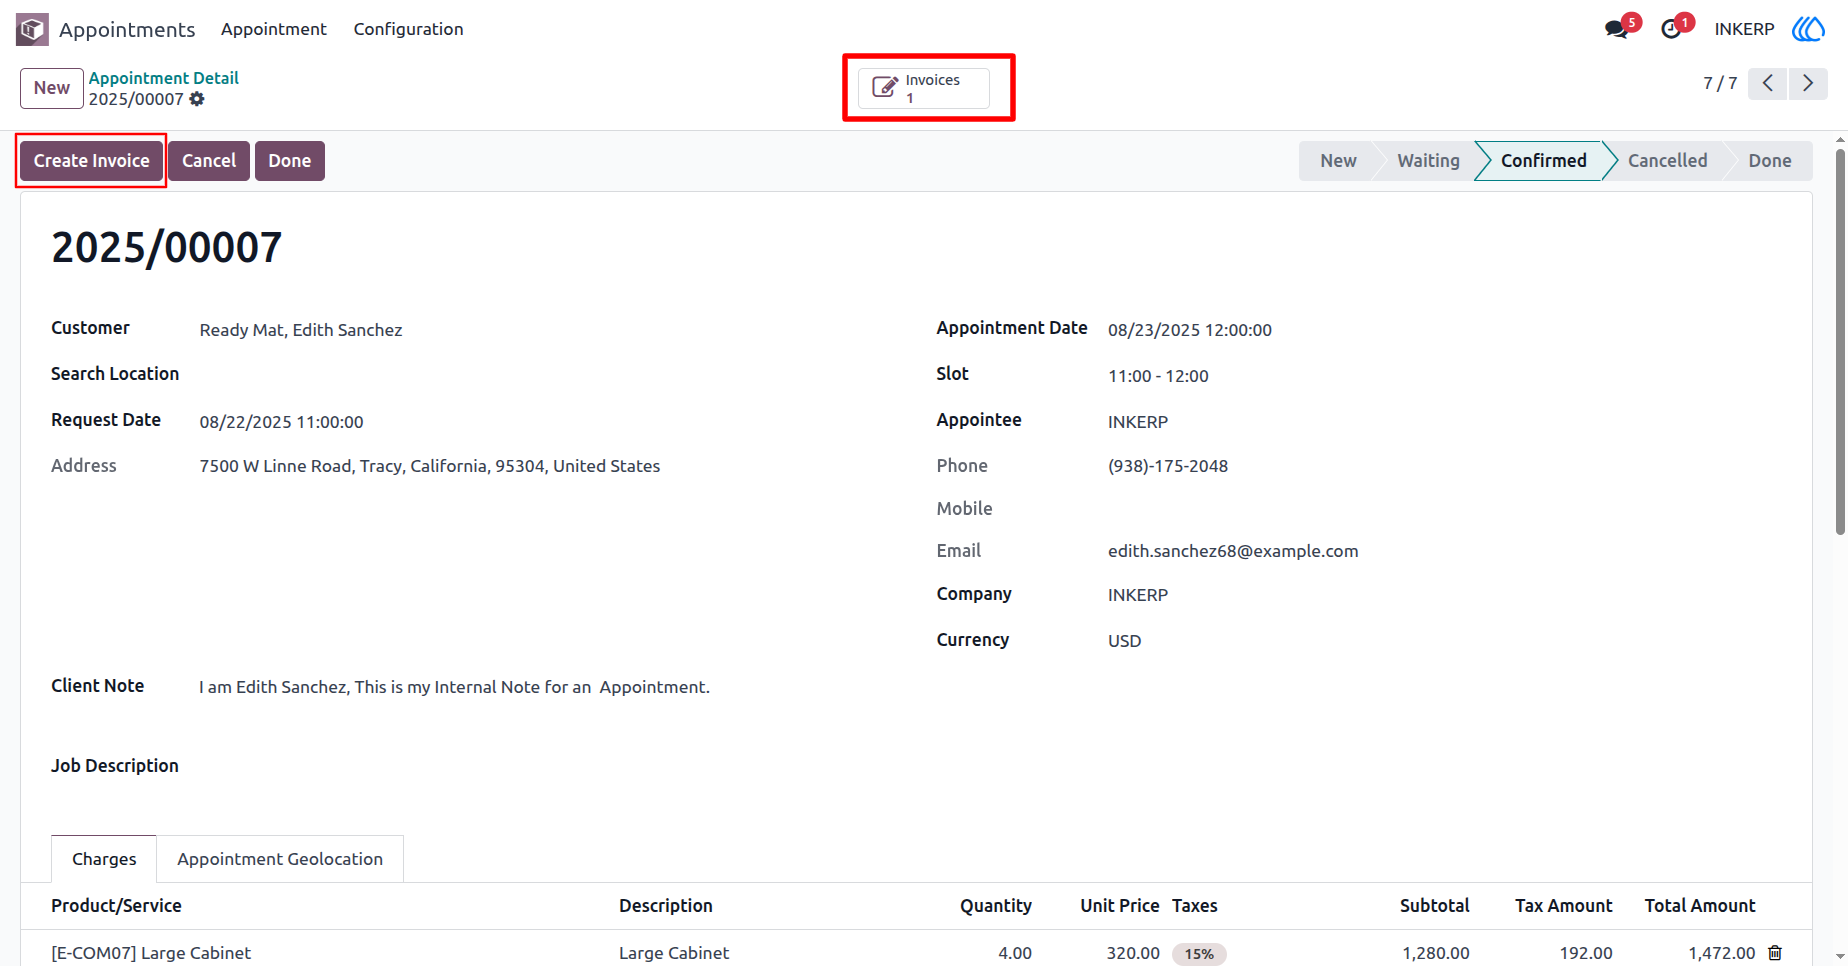Click the Request Date field value
Viewport: 1848px width, 966px height.
[281, 422]
